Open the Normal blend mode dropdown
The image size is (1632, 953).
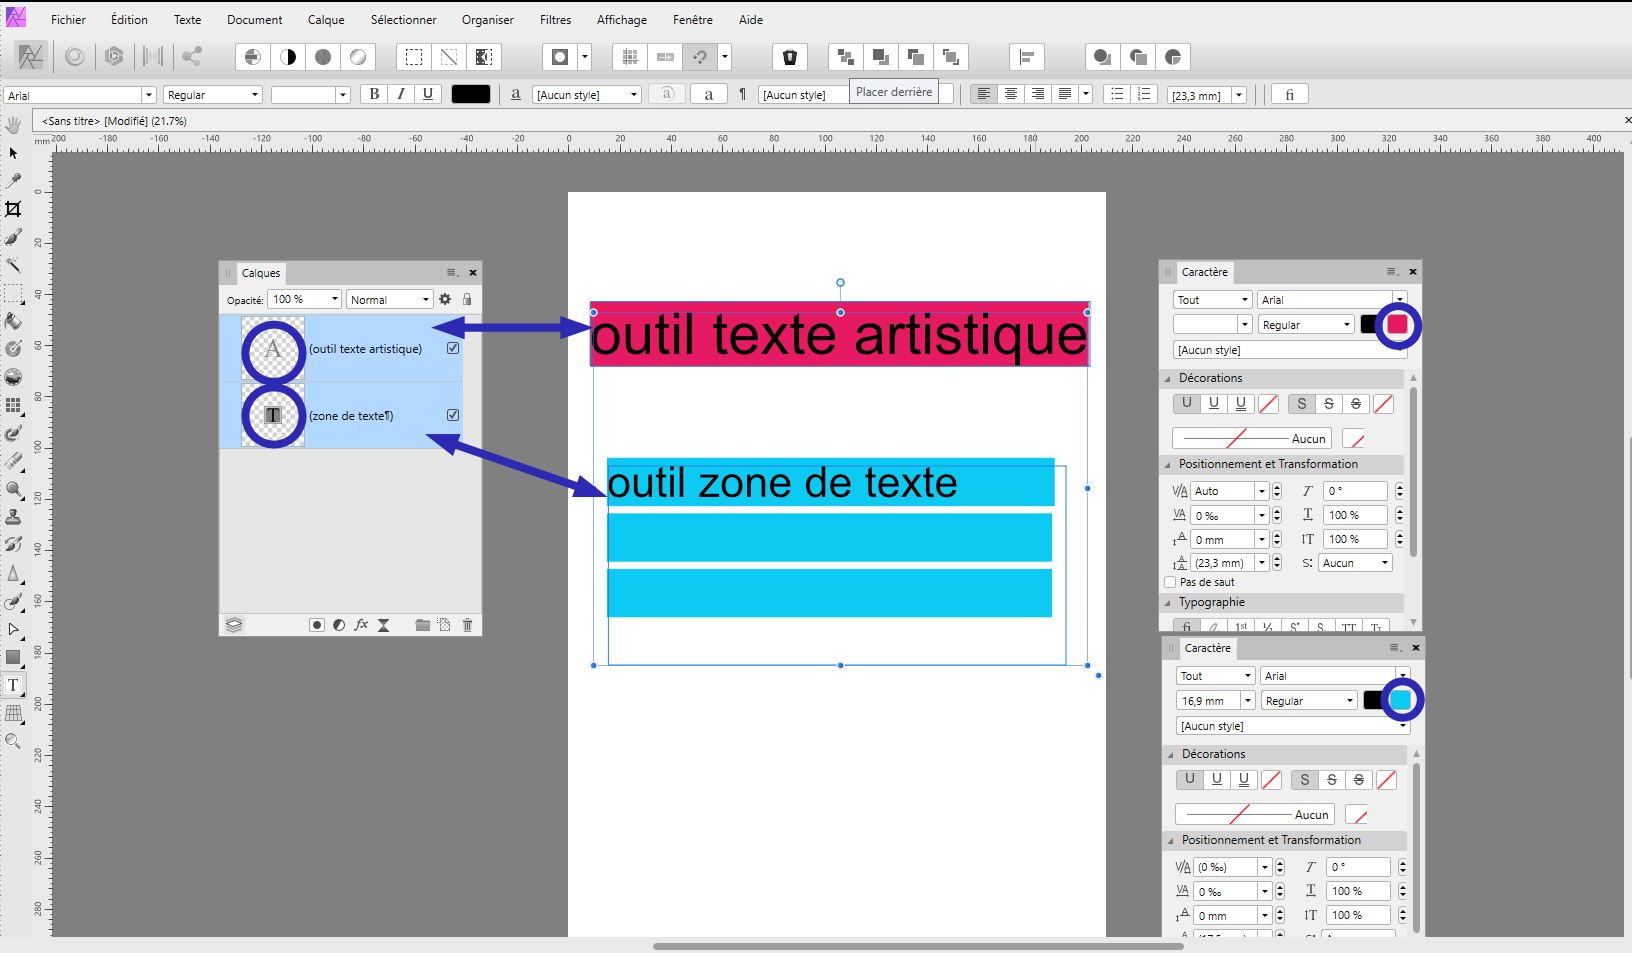389,299
